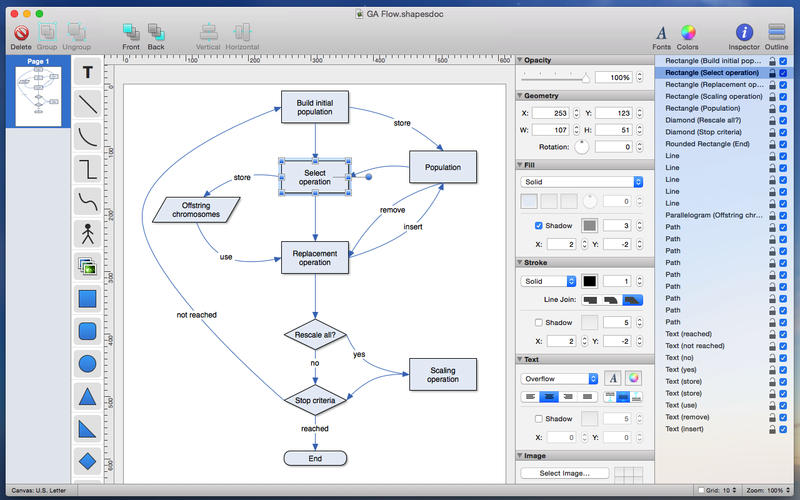Pick the diamond shape tool
The image size is (800, 500).
click(x=88, y=462)
